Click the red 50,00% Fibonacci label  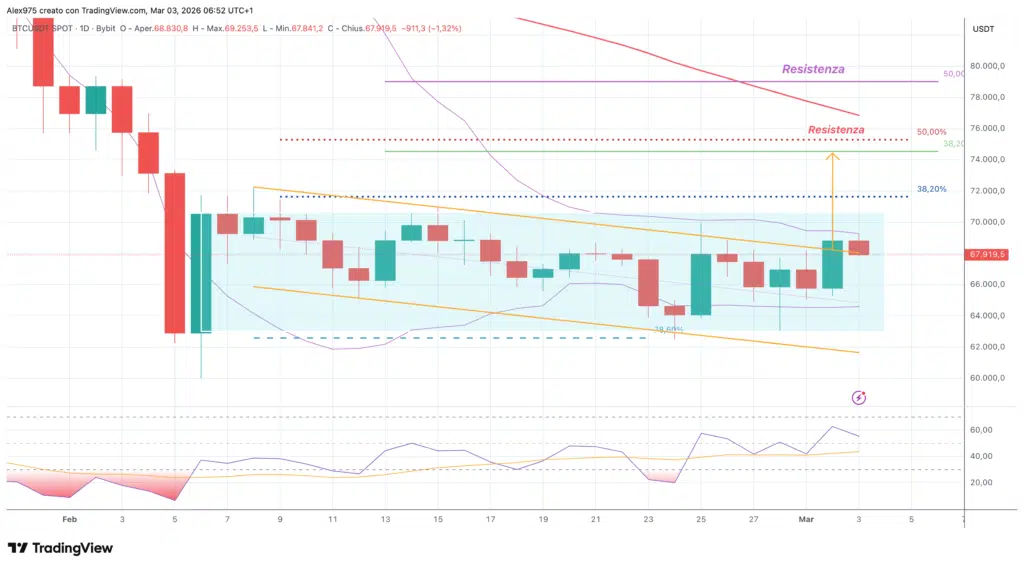pyautogui.click(x=931, y=132)
